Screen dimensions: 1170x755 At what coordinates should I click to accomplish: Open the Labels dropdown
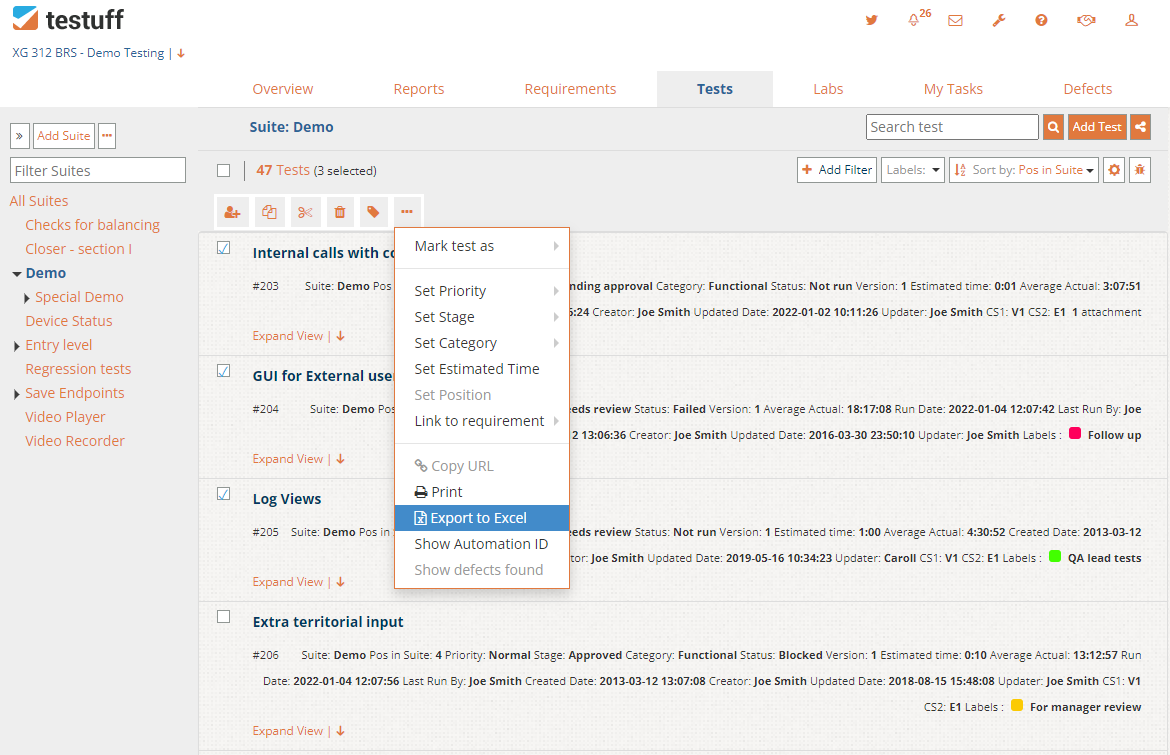(x=913, y=170)
